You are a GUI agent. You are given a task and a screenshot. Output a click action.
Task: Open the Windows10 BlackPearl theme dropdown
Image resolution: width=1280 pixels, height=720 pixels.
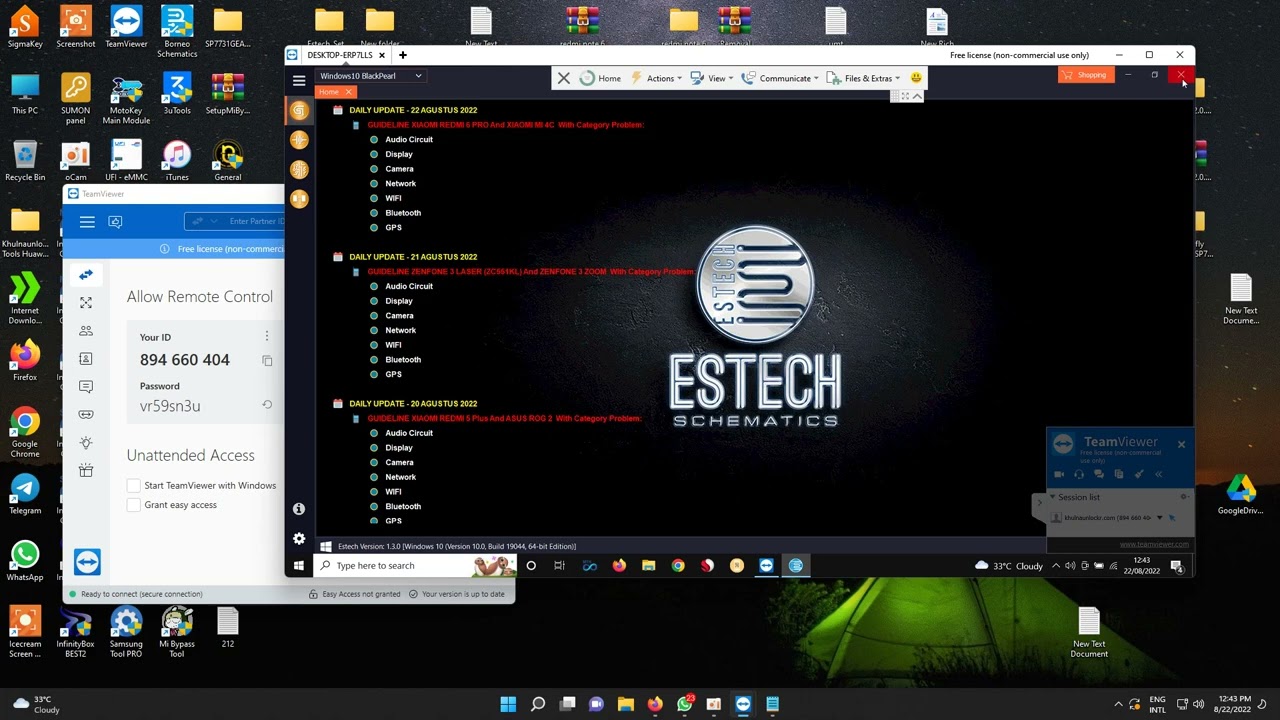pyautogui.click(x=370, y=76)
